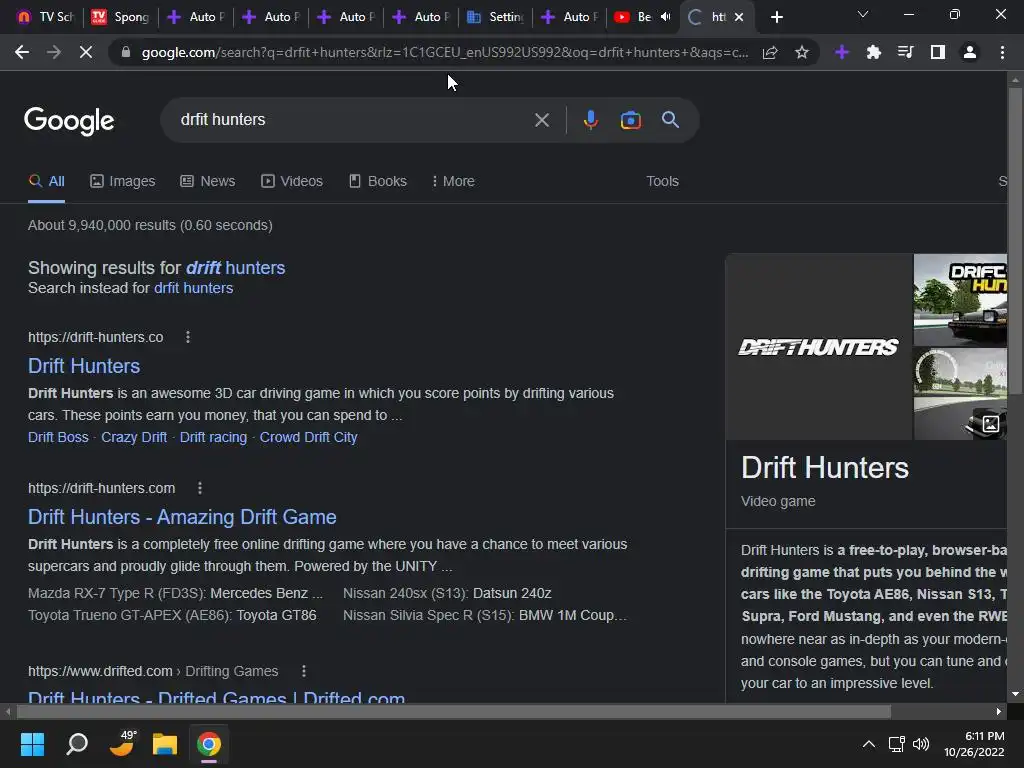
Task: Click the corrected drift hunters link
Action: point(235,268)
